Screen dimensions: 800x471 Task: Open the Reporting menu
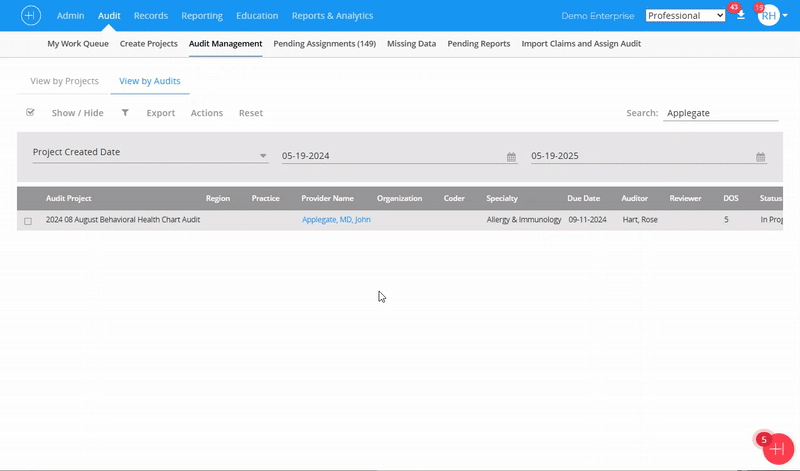coord(202,16)
